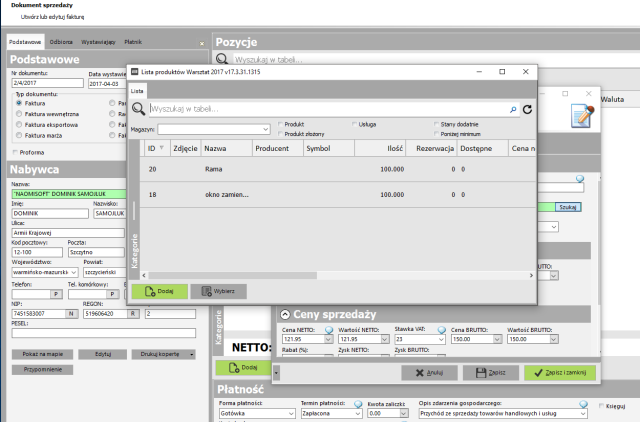Click the Pozycje search magnifier icon
Image resolution: width=640 pixels, height=422 pixels.
coord(222,59)
